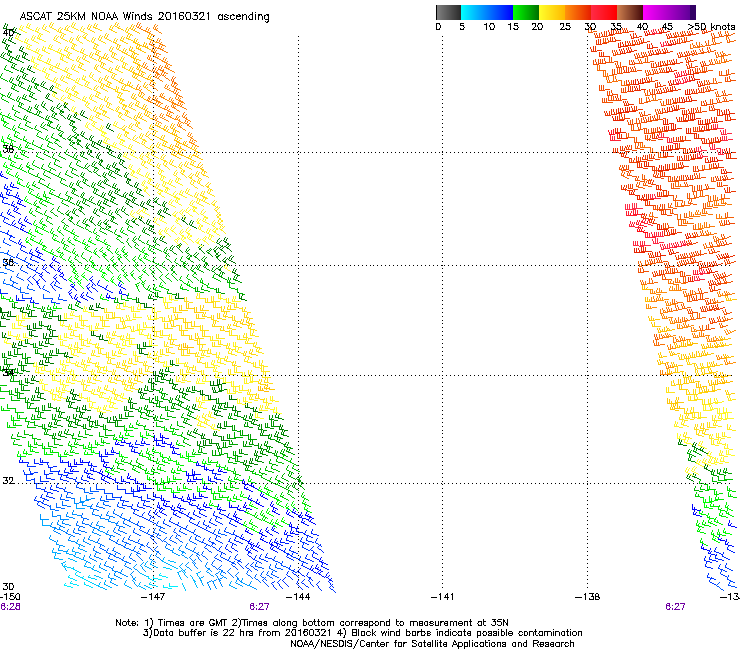
Task: Click the 'Data buffer is 22 hrs' note
Action: [362, 633]
